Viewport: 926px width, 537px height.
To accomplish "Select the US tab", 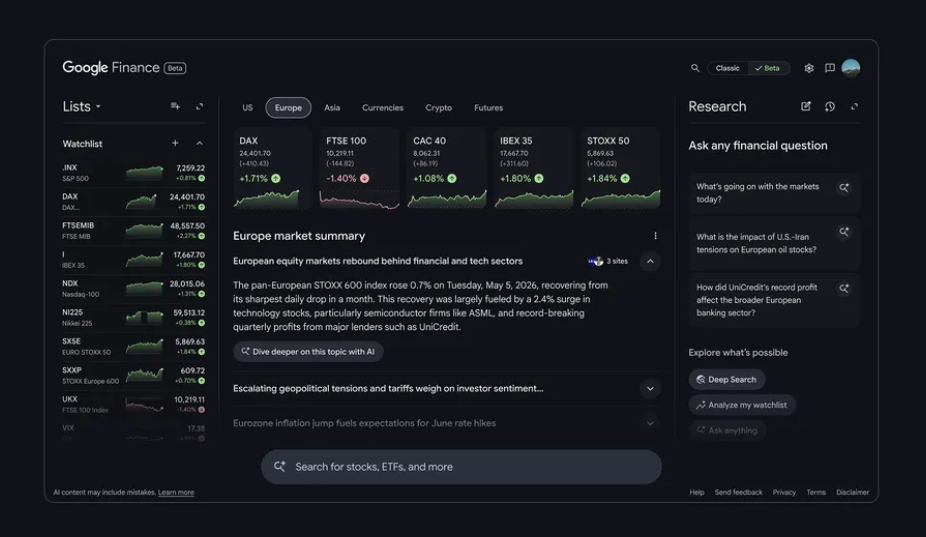I will [247, 108].
